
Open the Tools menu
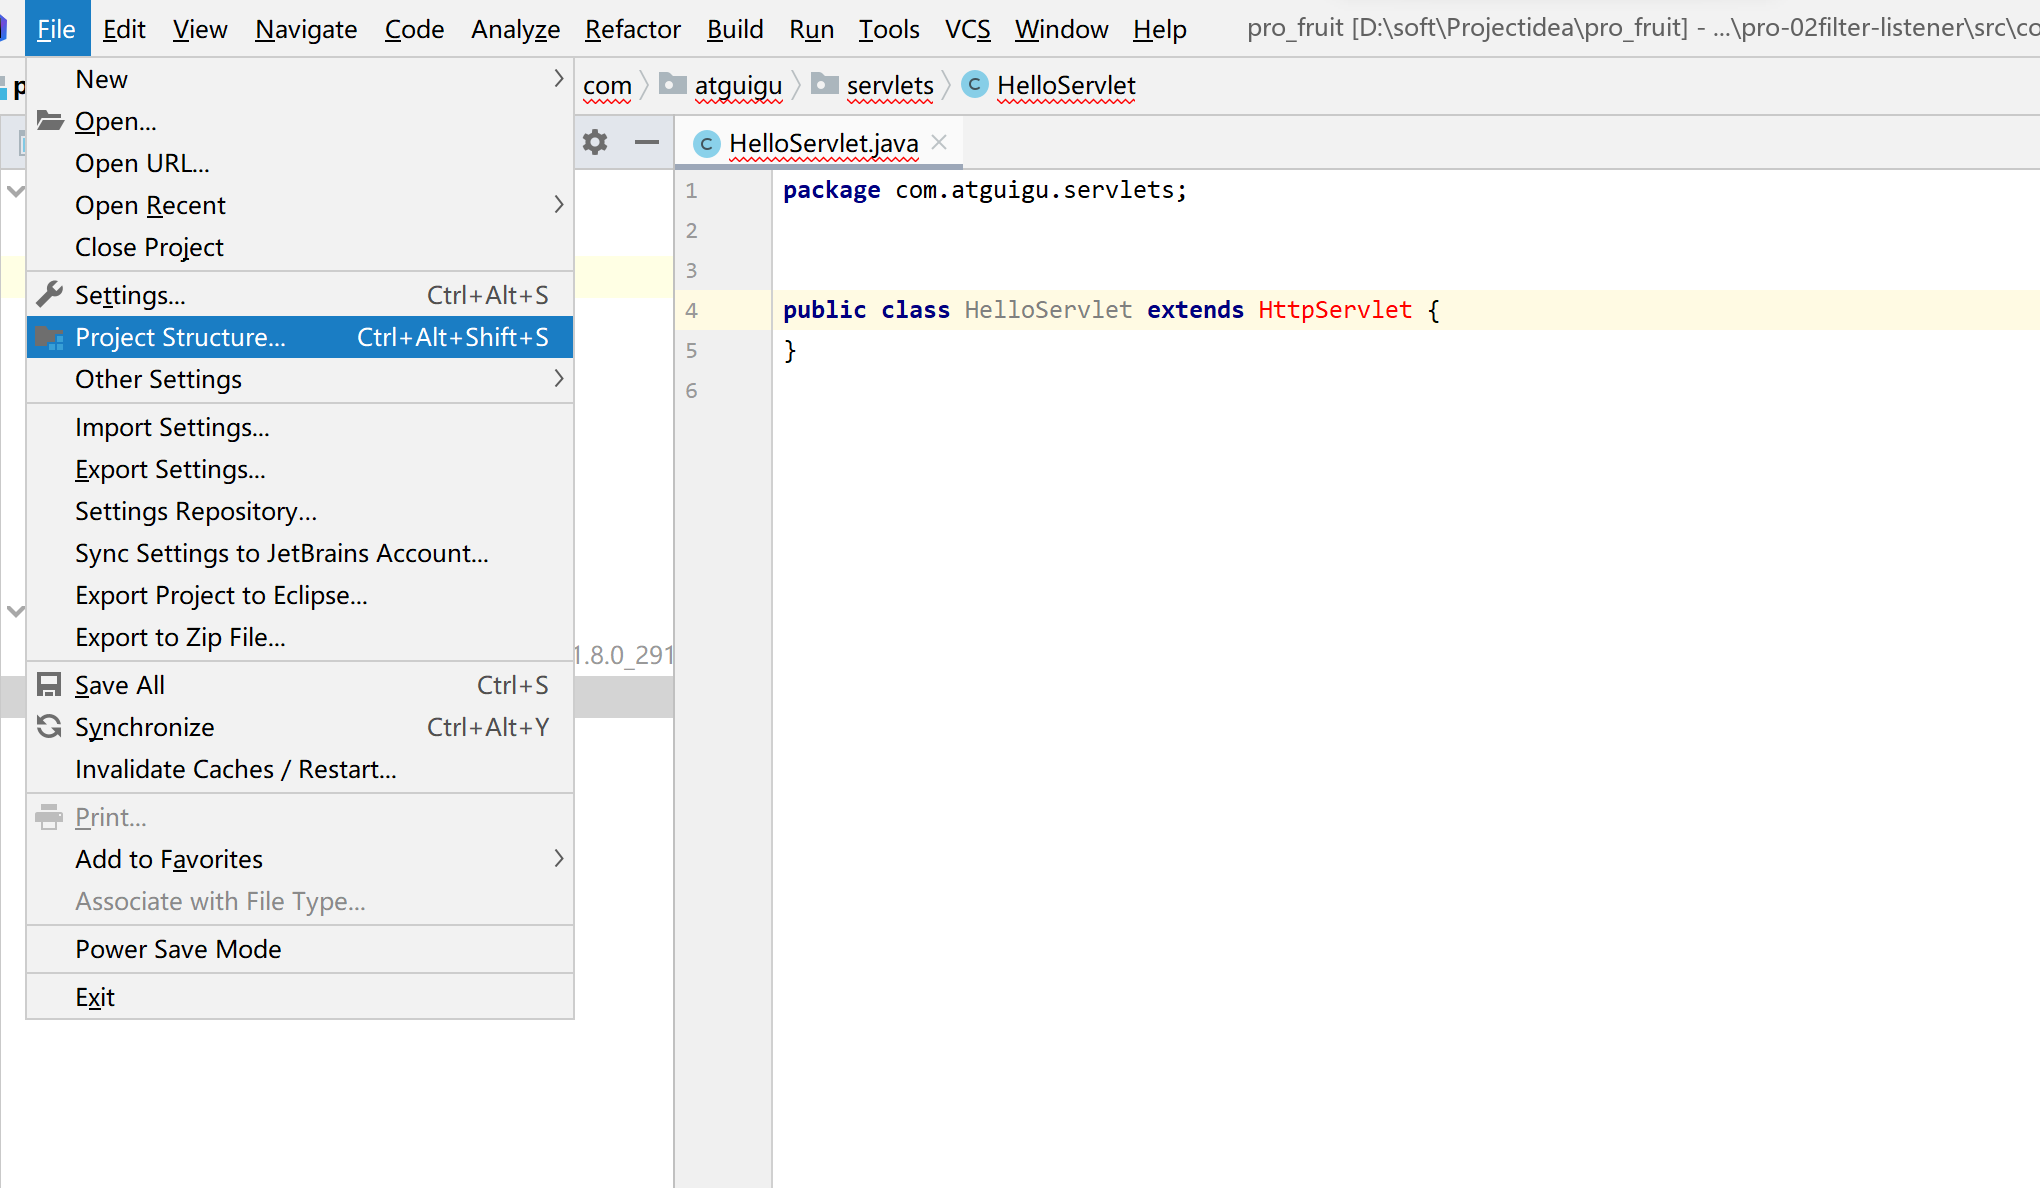coord(889,29)
